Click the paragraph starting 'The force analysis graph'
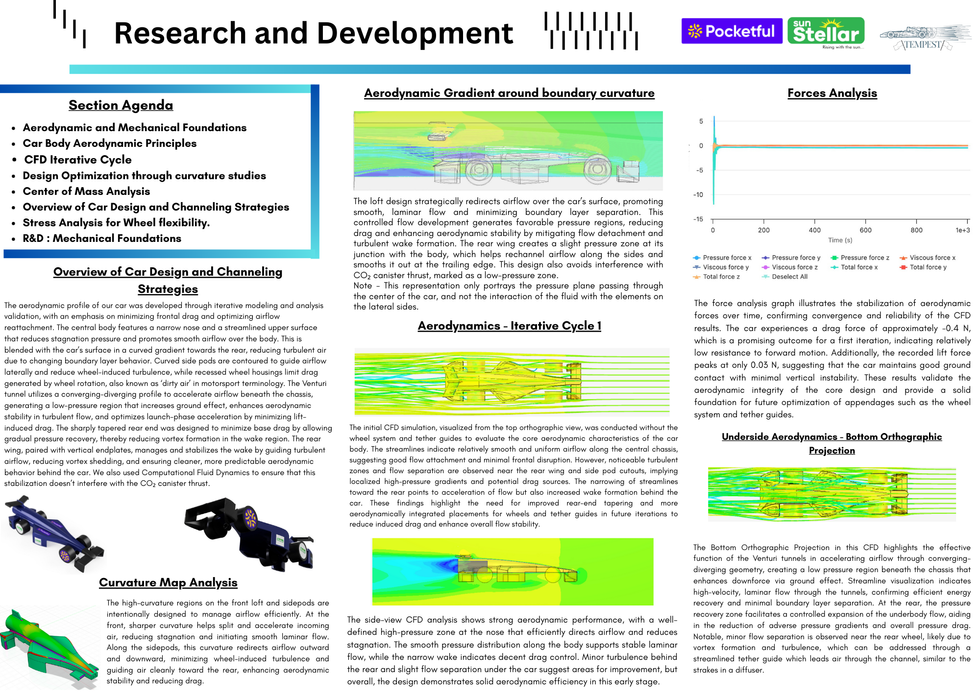 (x=832, y=358)
